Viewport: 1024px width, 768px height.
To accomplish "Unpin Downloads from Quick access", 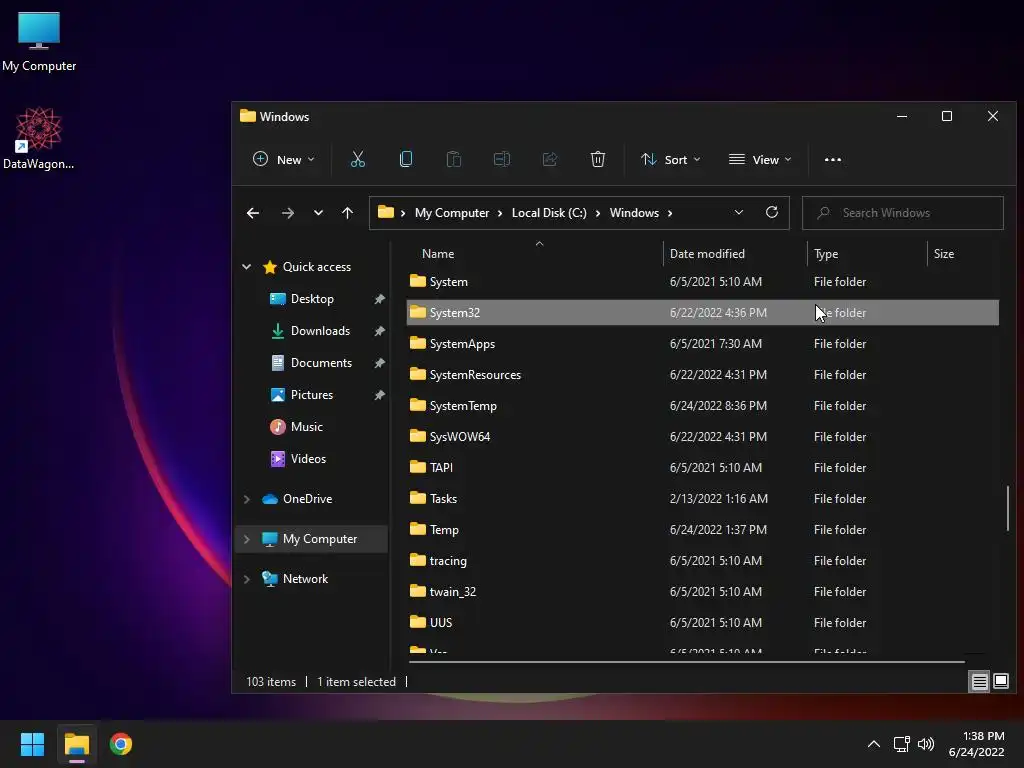I will [x=379, y=331].
